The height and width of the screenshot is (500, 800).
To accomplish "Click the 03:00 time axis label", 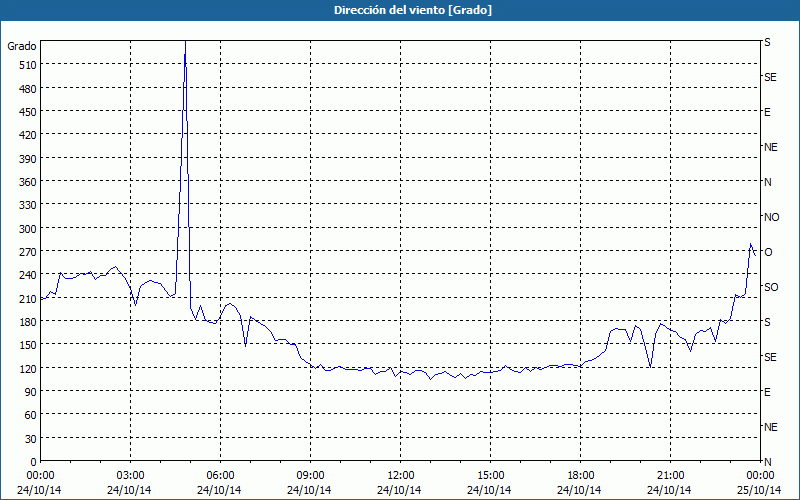I will pyautogui.click(x=130, y=476).
